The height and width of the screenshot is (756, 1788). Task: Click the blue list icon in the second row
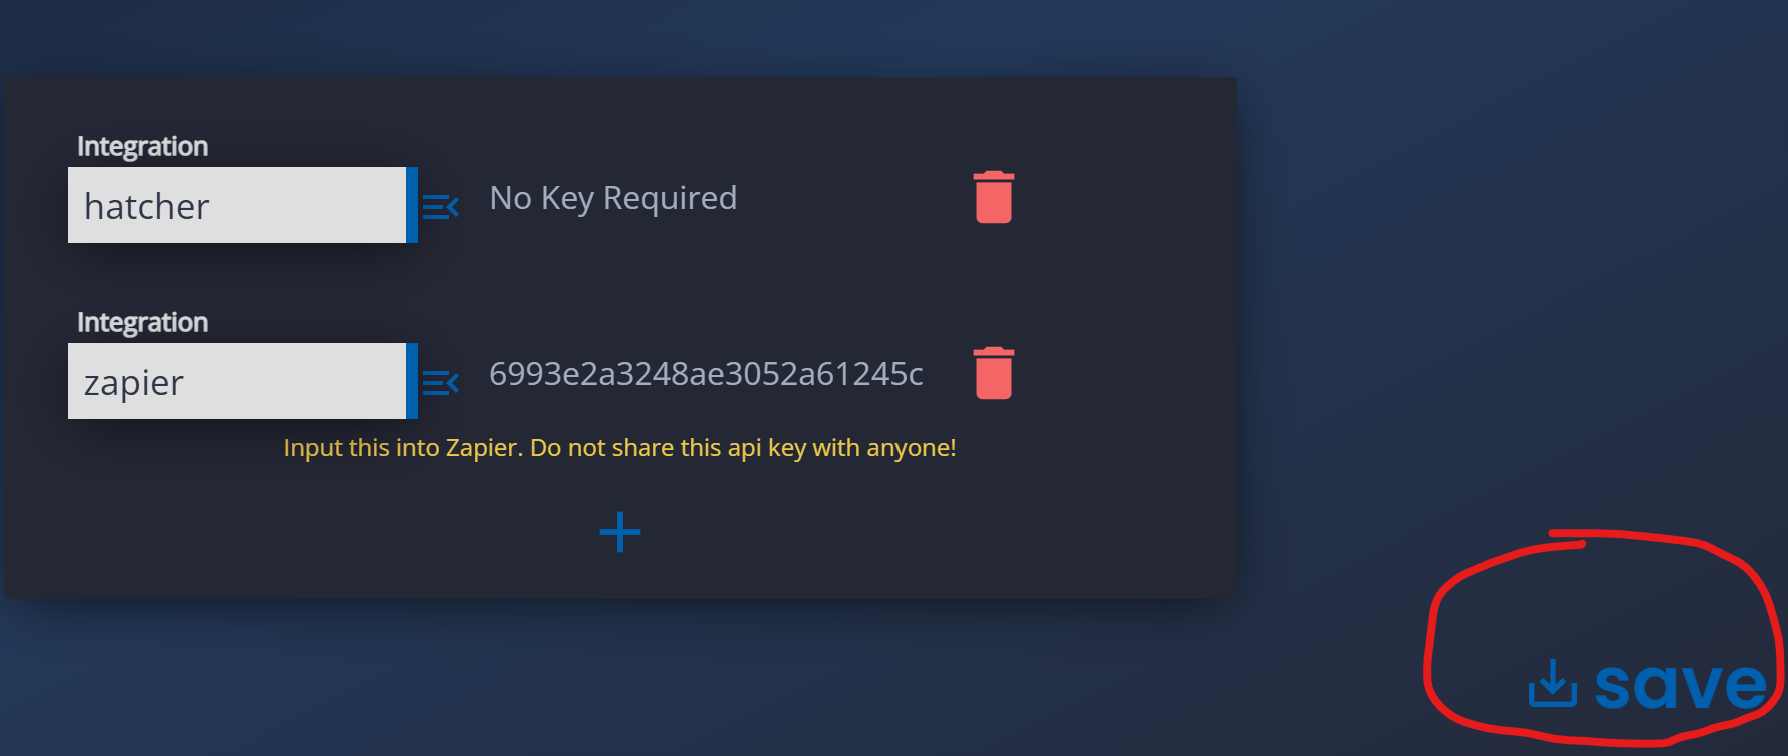pos(440,381)
